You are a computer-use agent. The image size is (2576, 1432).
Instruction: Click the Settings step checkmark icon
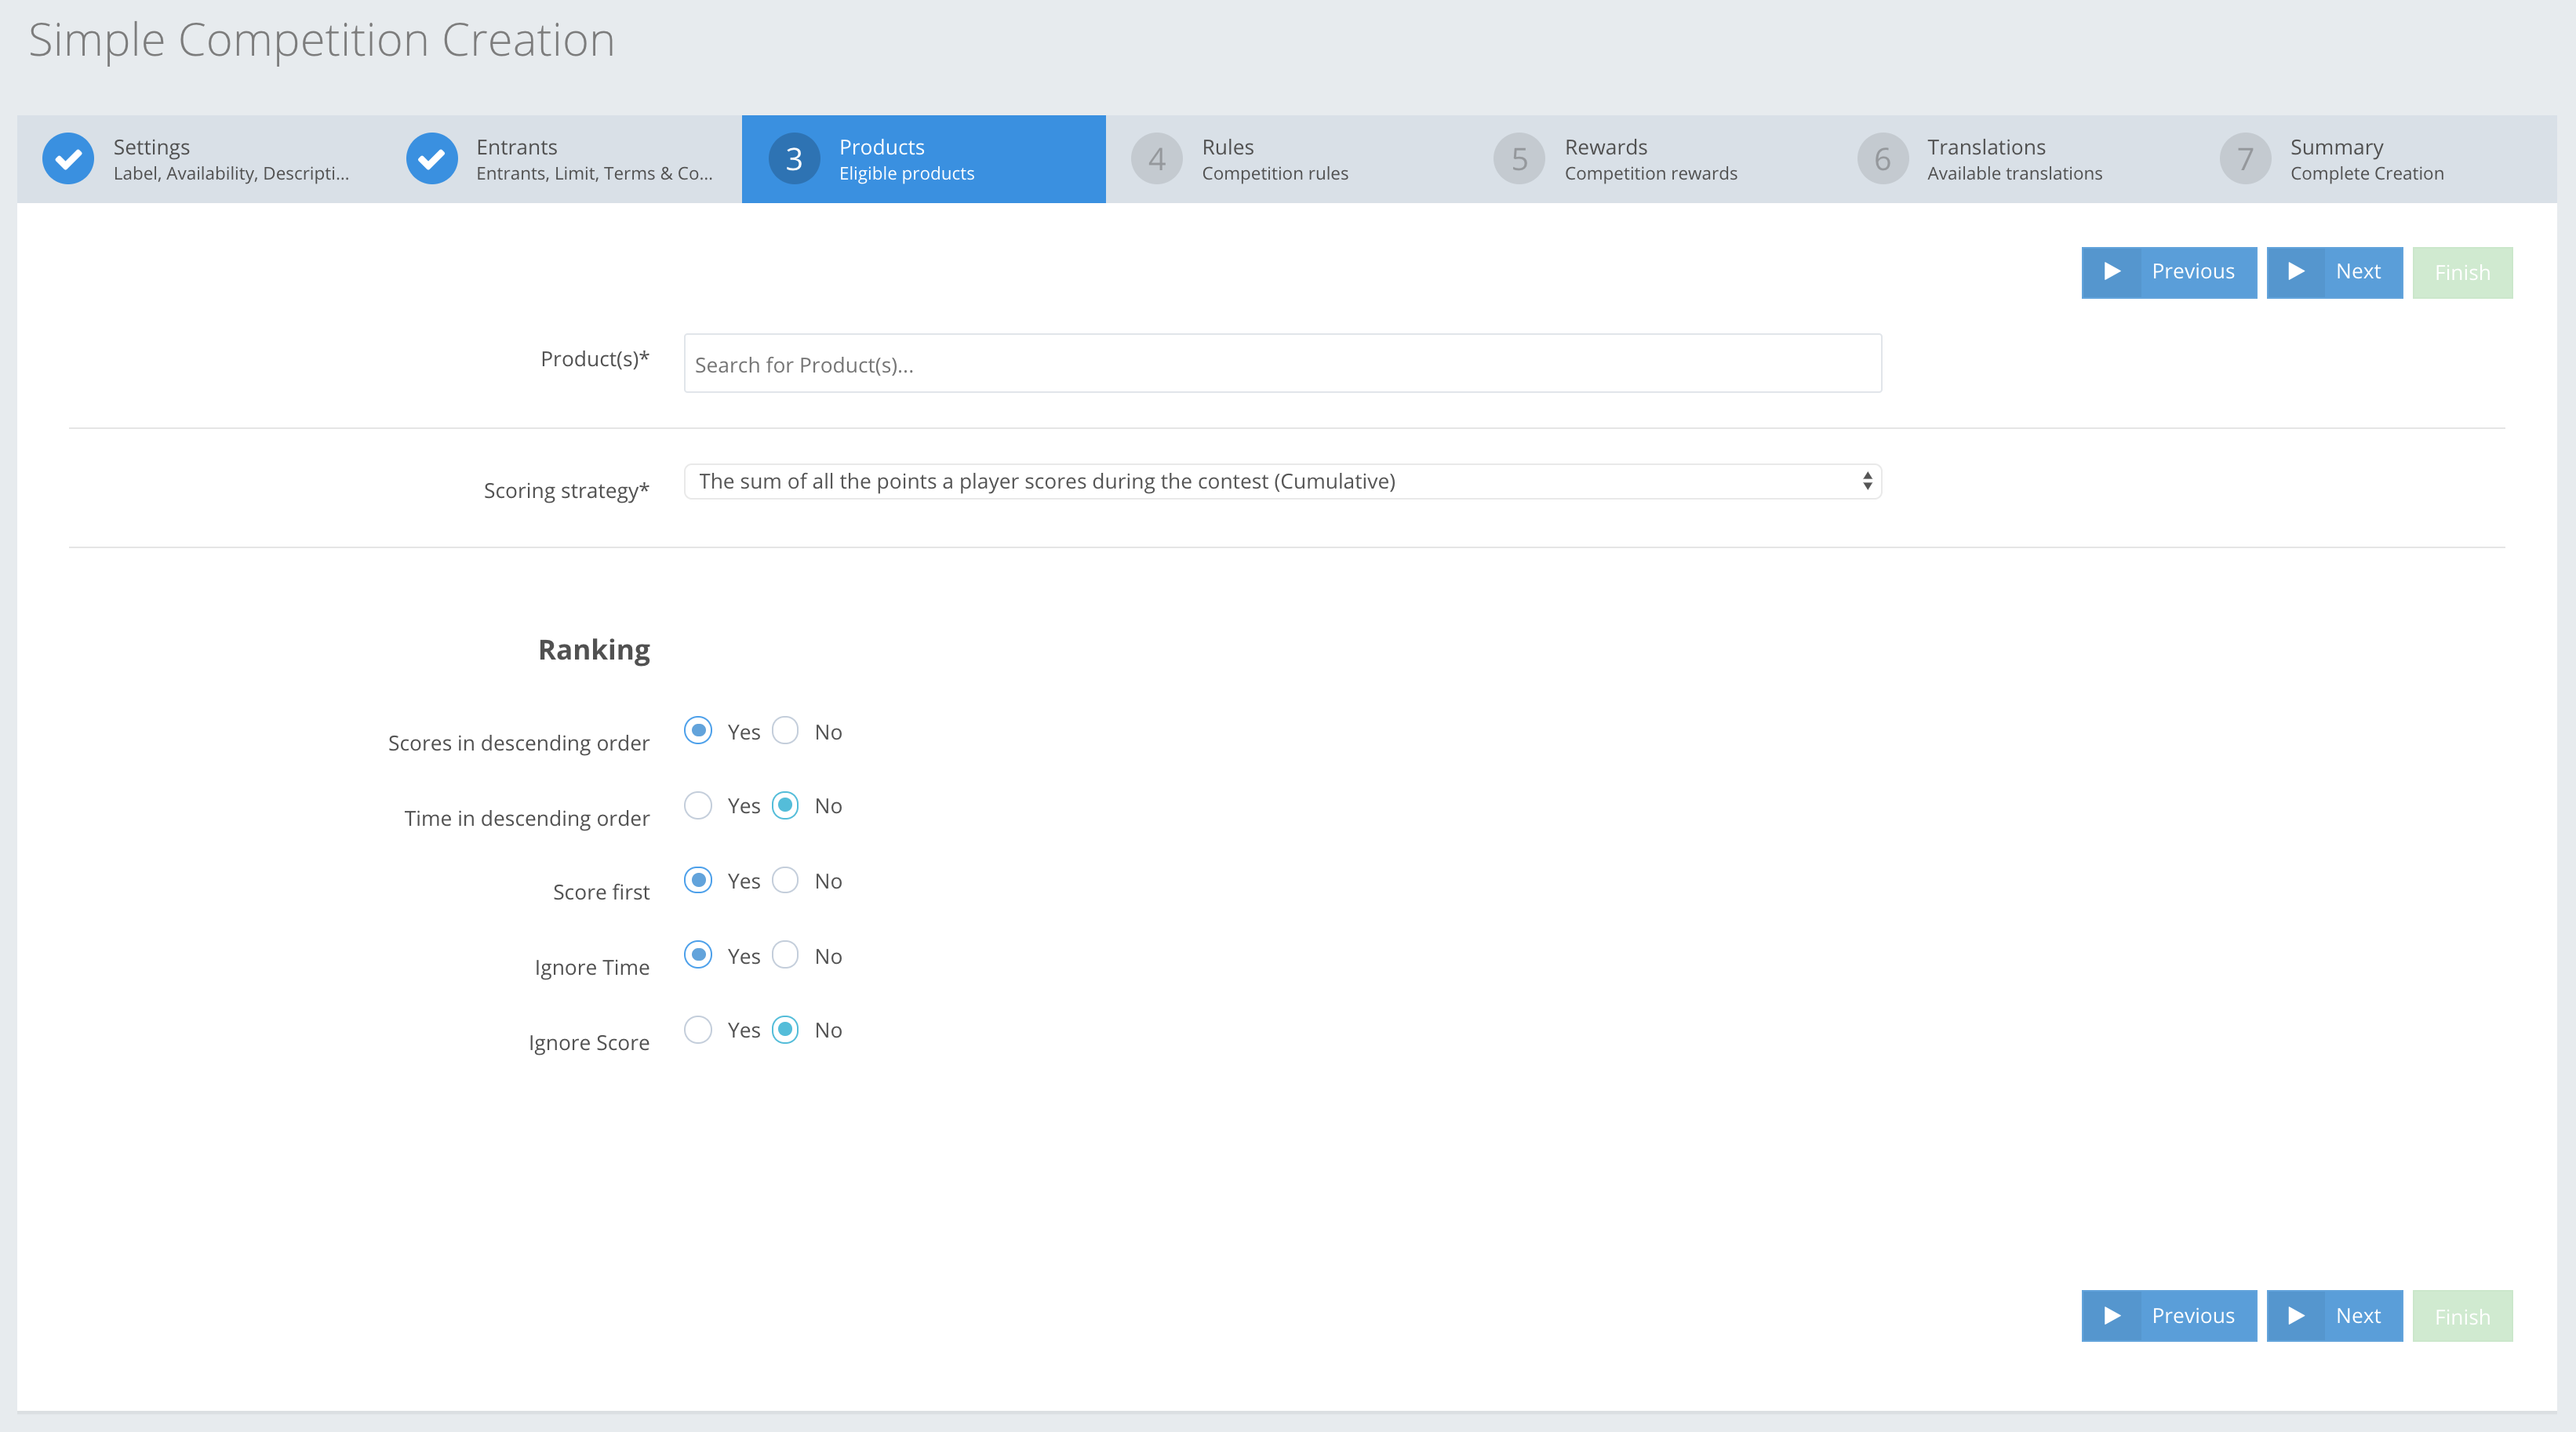68,159
